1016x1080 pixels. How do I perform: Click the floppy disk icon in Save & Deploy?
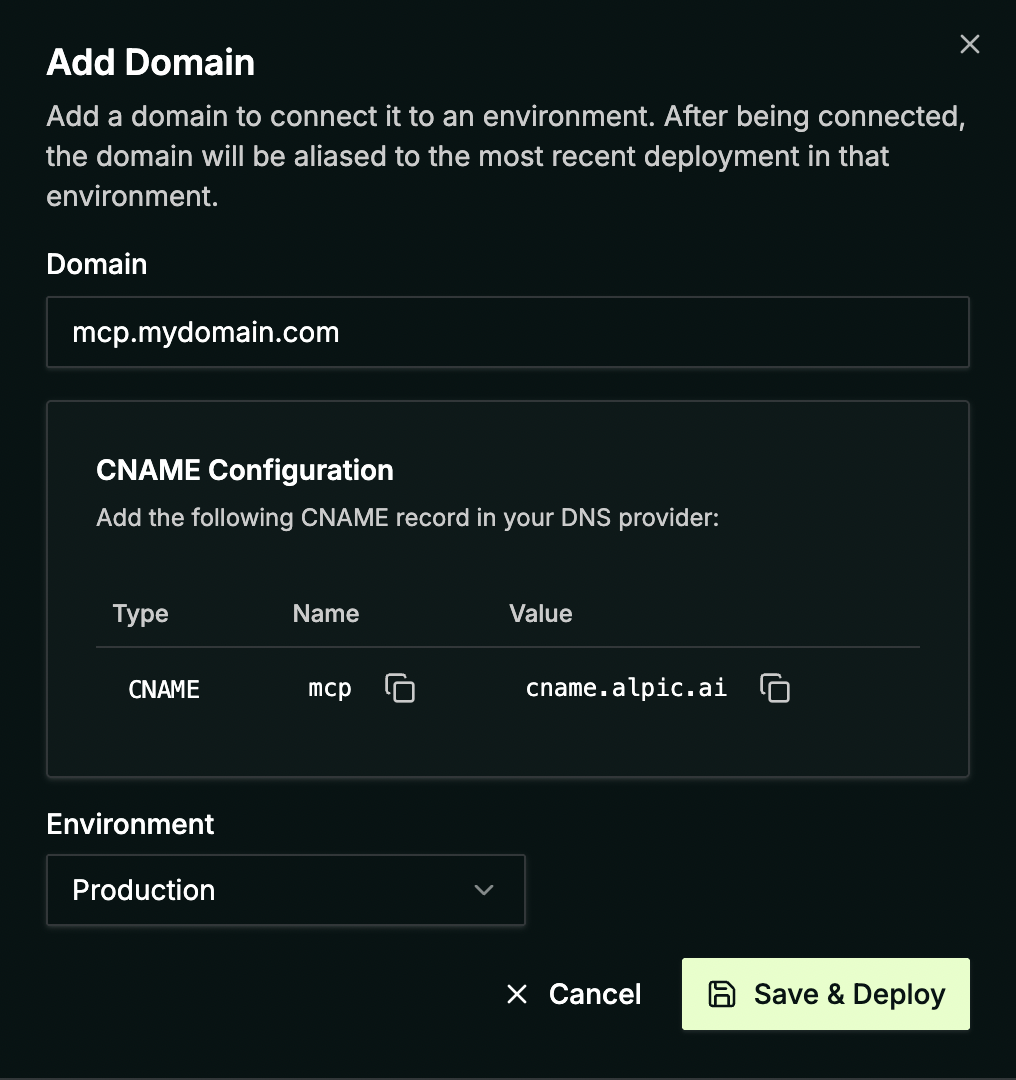point(723,994)
